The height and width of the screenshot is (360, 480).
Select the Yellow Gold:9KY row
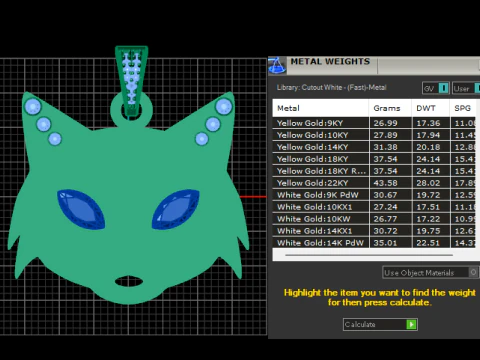pyautogui.click(x=374, y=123)
